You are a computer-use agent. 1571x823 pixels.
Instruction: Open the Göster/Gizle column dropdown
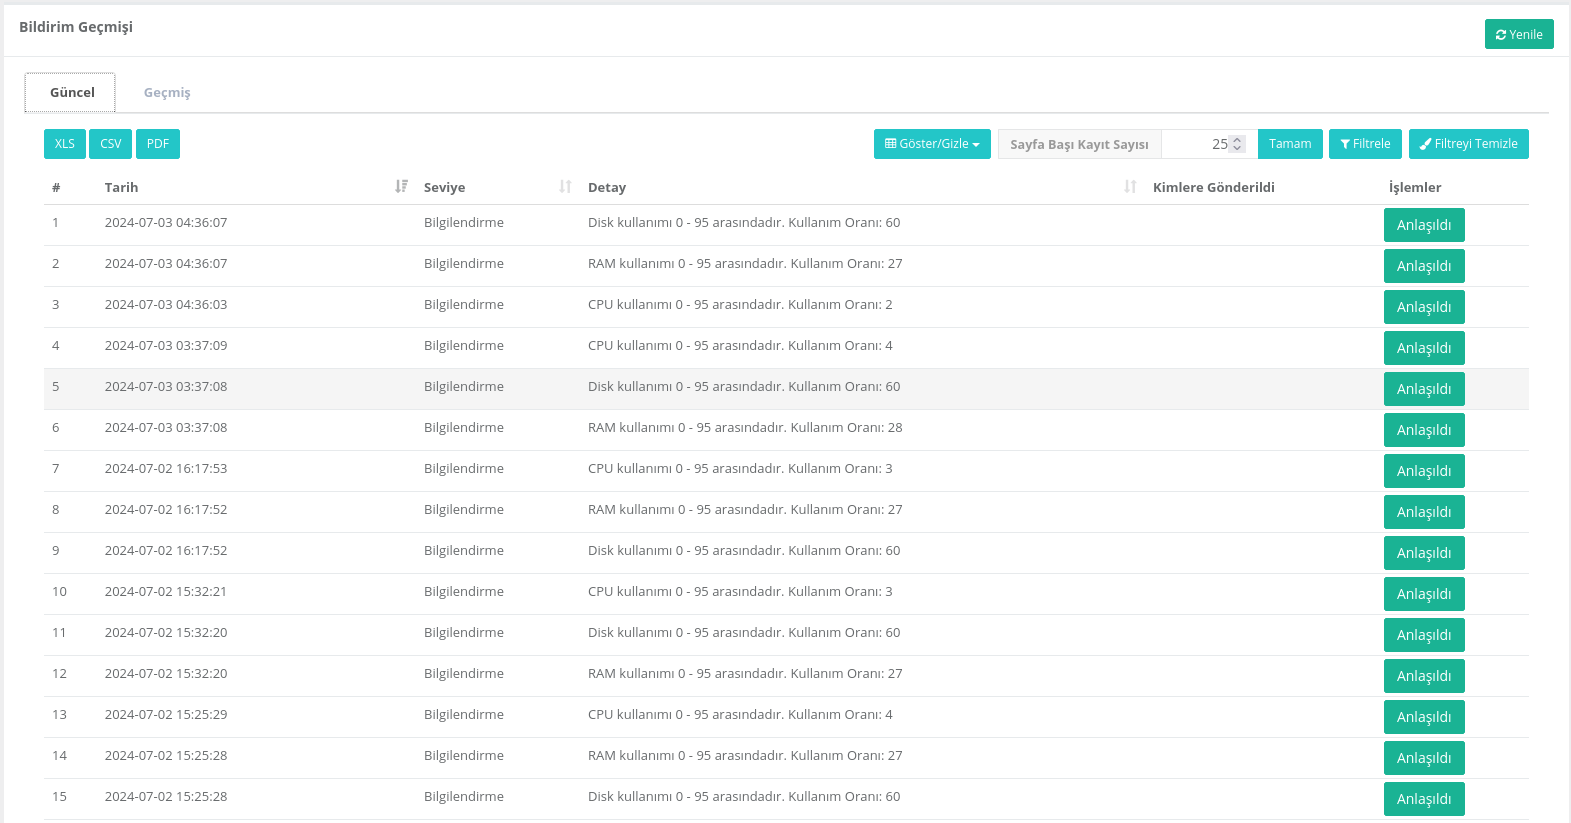point(932,144)
